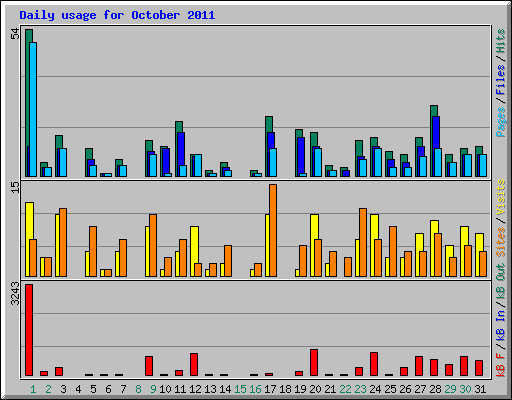Click day '22' label on the x-axis
This screenshot has height=400, width=512.
(x=345, y=389)
